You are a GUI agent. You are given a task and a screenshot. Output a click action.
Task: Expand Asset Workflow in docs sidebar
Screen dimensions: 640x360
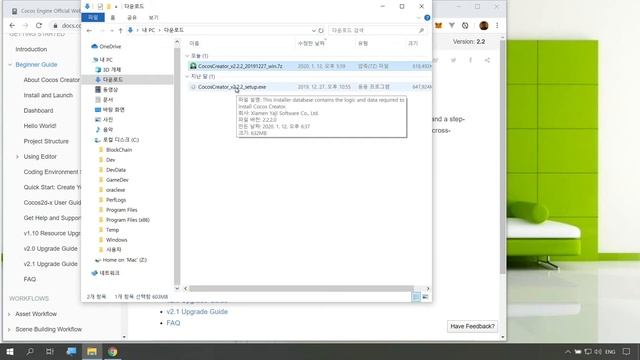(x=9, y=314)
